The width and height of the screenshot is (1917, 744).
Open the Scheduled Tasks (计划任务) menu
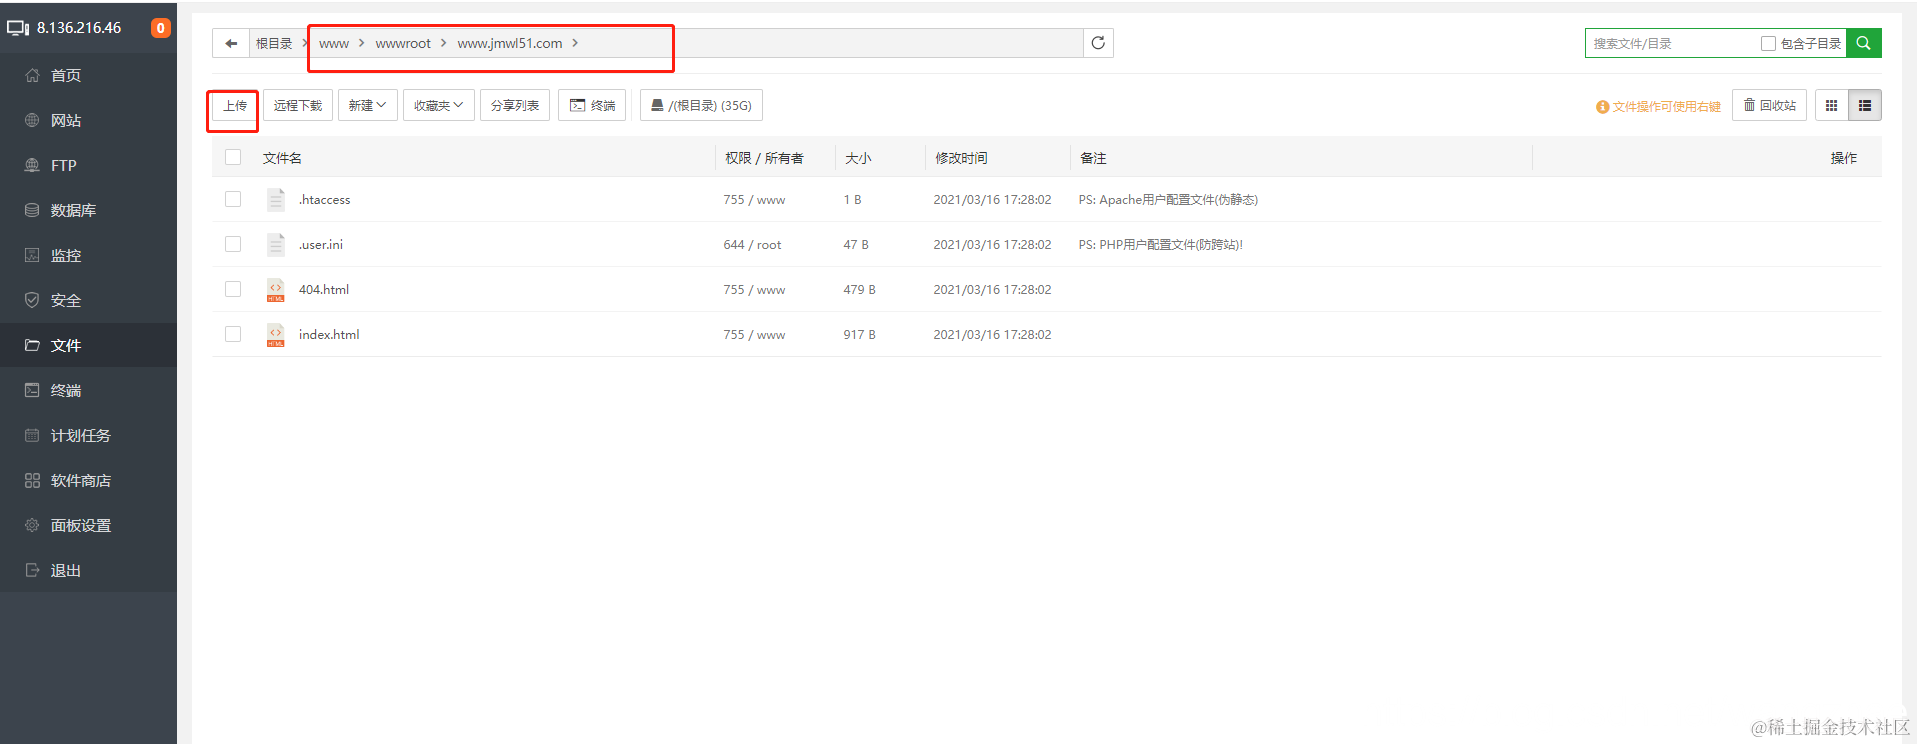pyautogui.click(x=88, y=435)
